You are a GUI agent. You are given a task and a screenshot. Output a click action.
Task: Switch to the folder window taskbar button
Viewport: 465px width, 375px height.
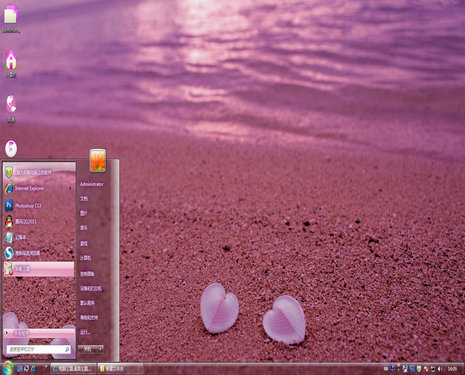(x=121, y=369)
